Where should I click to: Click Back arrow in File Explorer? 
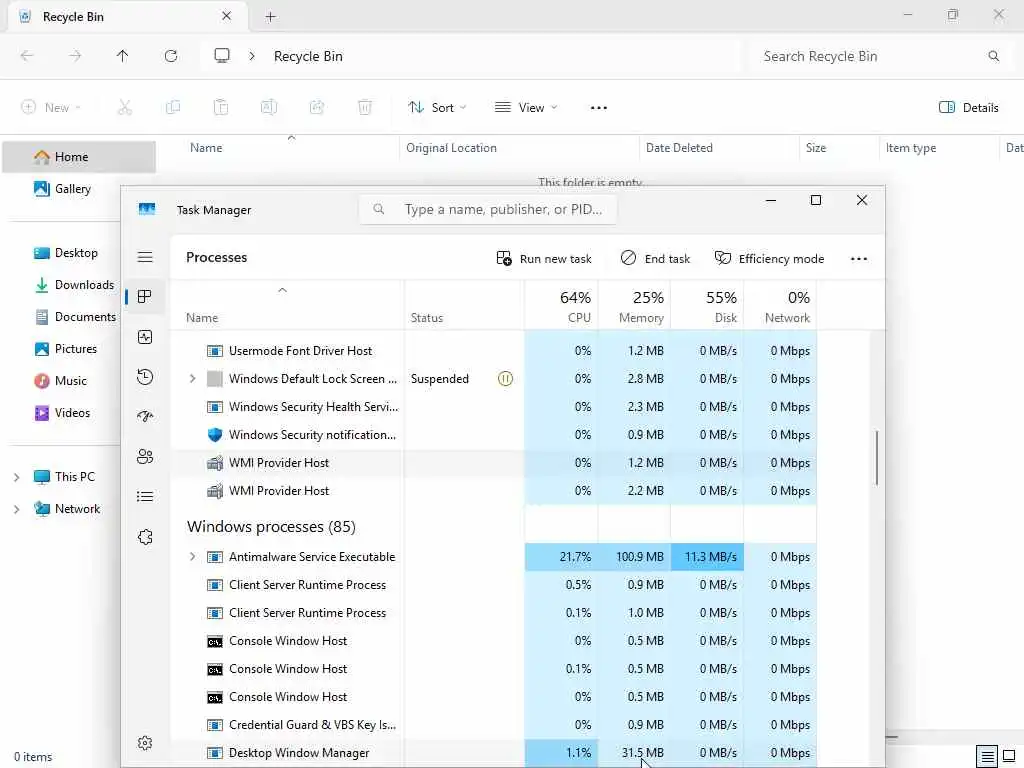pyautogui.click(x=27, y=56)
